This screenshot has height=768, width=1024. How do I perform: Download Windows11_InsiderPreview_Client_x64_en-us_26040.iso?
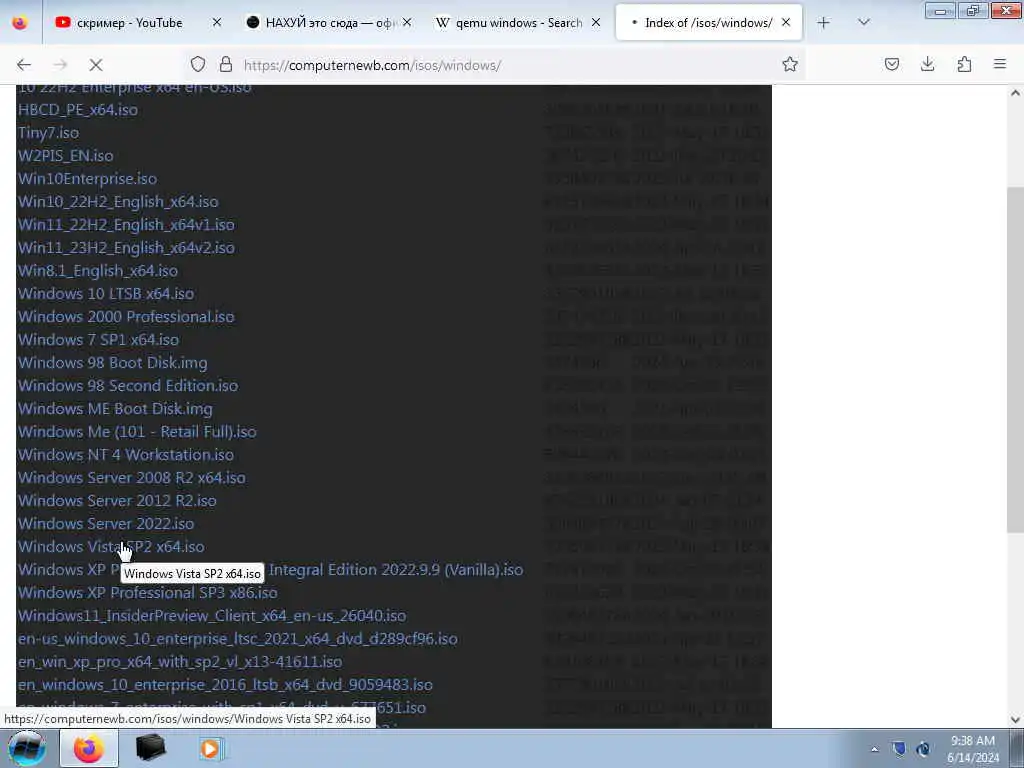[x=212, y=616]
